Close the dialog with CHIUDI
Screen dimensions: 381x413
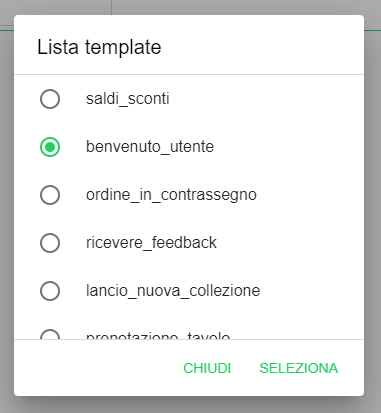pos(207,368)
